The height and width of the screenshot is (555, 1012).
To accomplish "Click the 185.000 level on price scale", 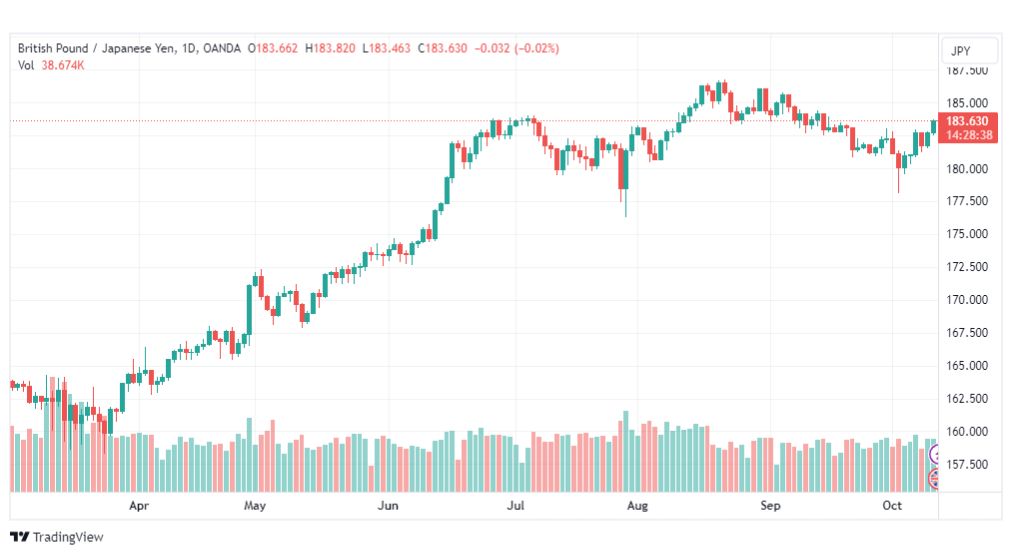I will tap(967, 103).
